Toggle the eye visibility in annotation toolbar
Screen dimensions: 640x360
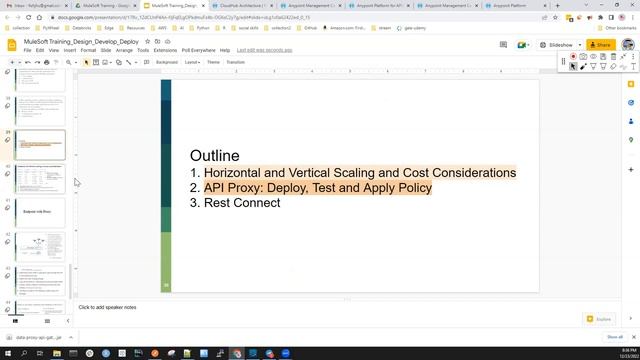[593, 57]
